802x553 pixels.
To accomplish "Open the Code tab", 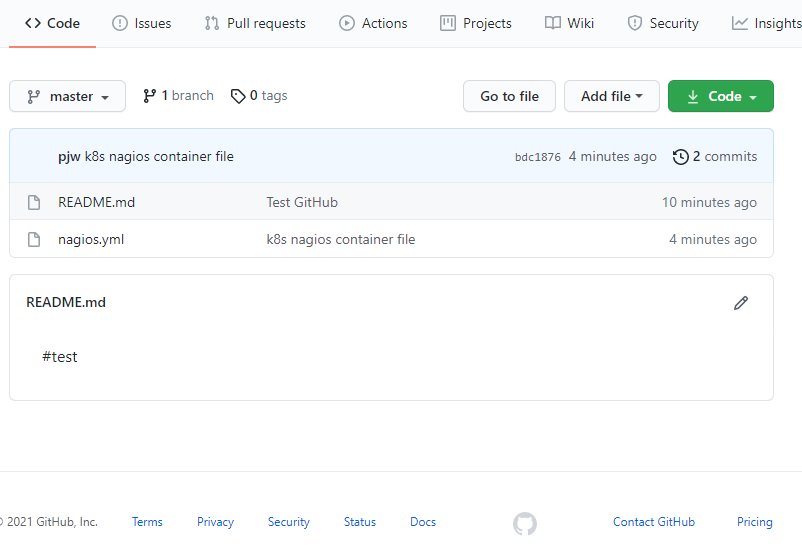I will tap(52, 24).
